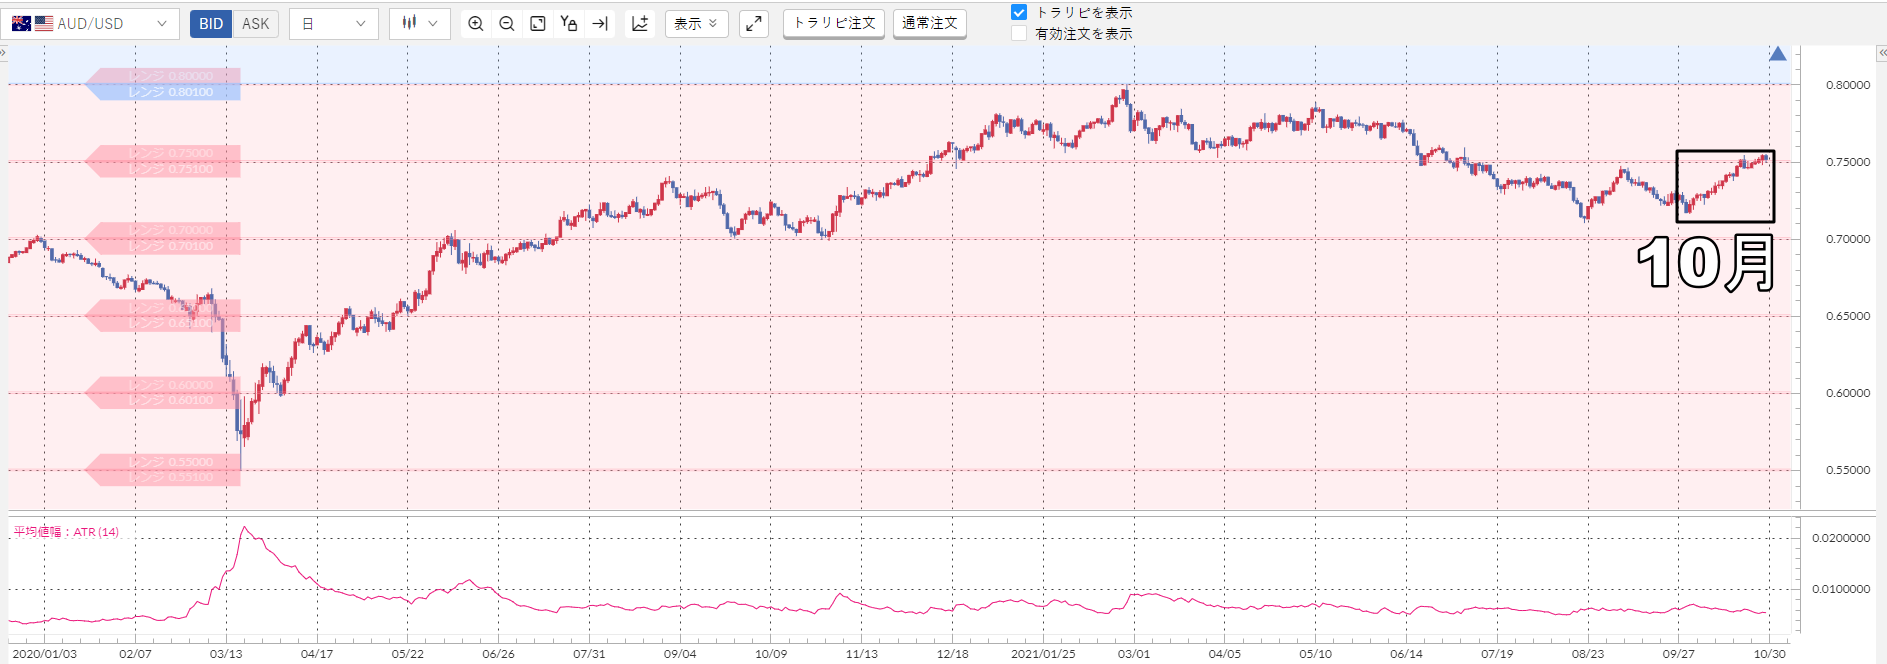Fit the chart to screen icon

click(x=538, y=23)
